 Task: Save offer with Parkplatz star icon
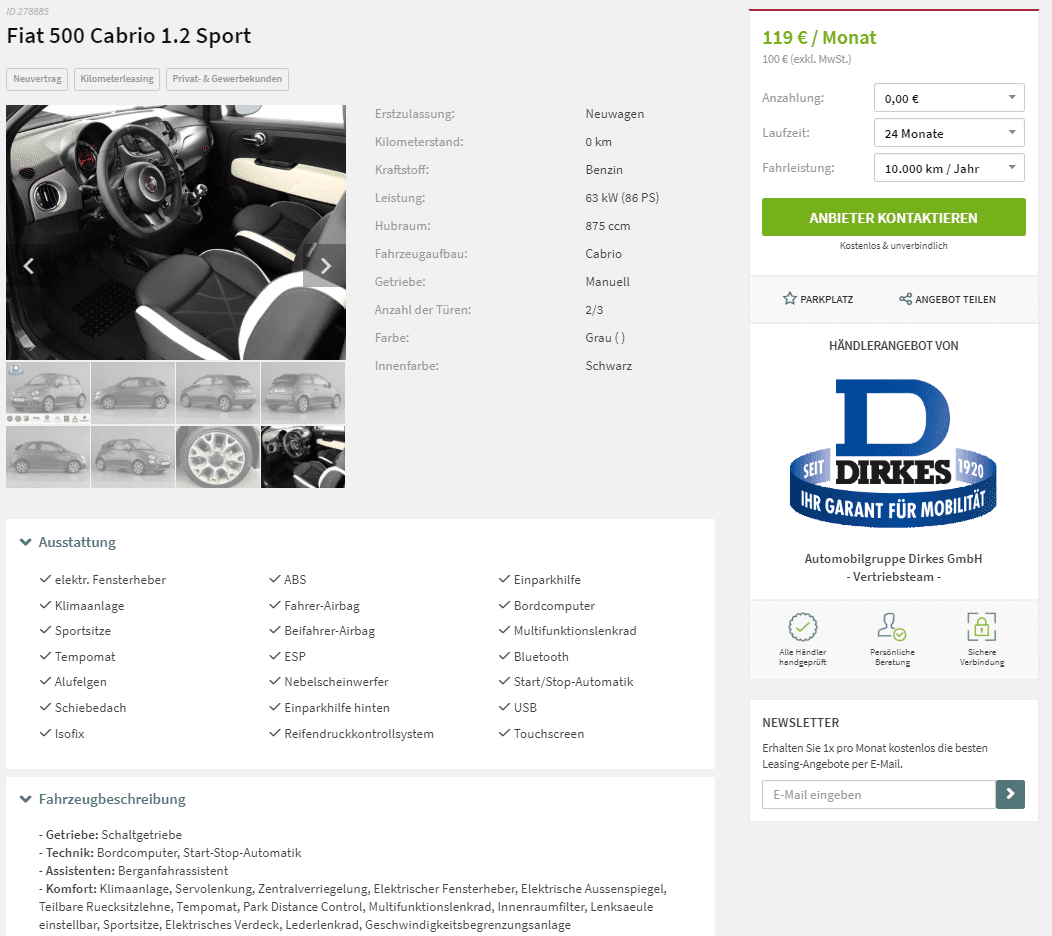pos(790,299)
